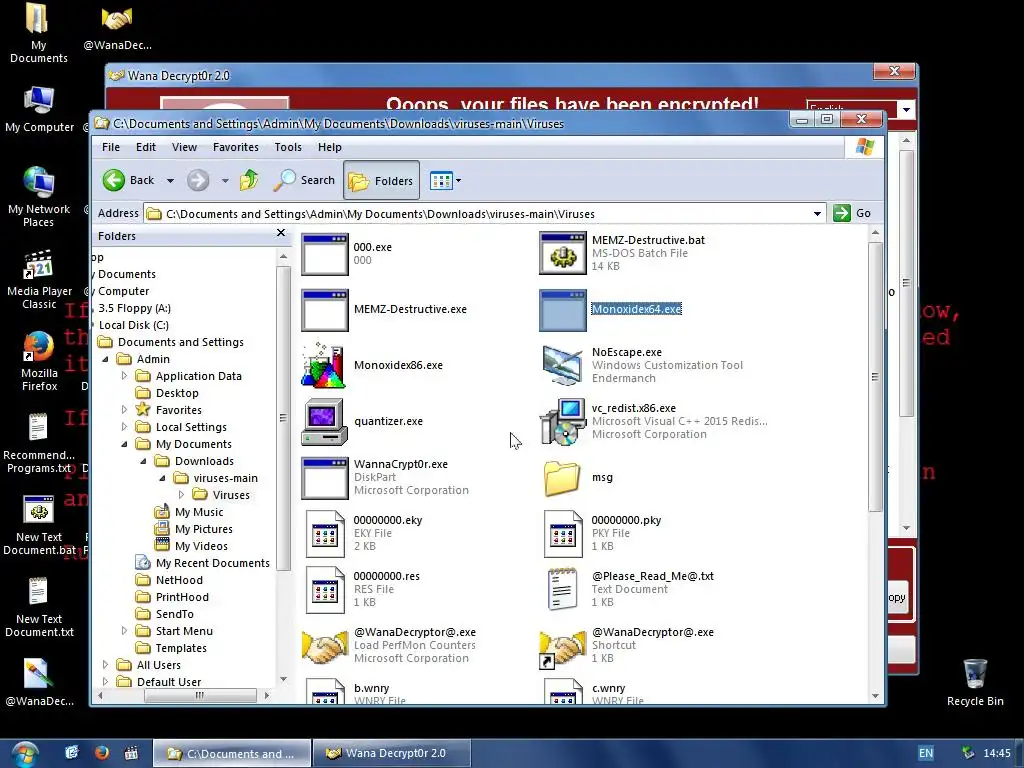The image size is (1024, 768).
Task: Switch to Wana Decrypt0r 2.0 taskbar button
Action: (x=392, y=753)
